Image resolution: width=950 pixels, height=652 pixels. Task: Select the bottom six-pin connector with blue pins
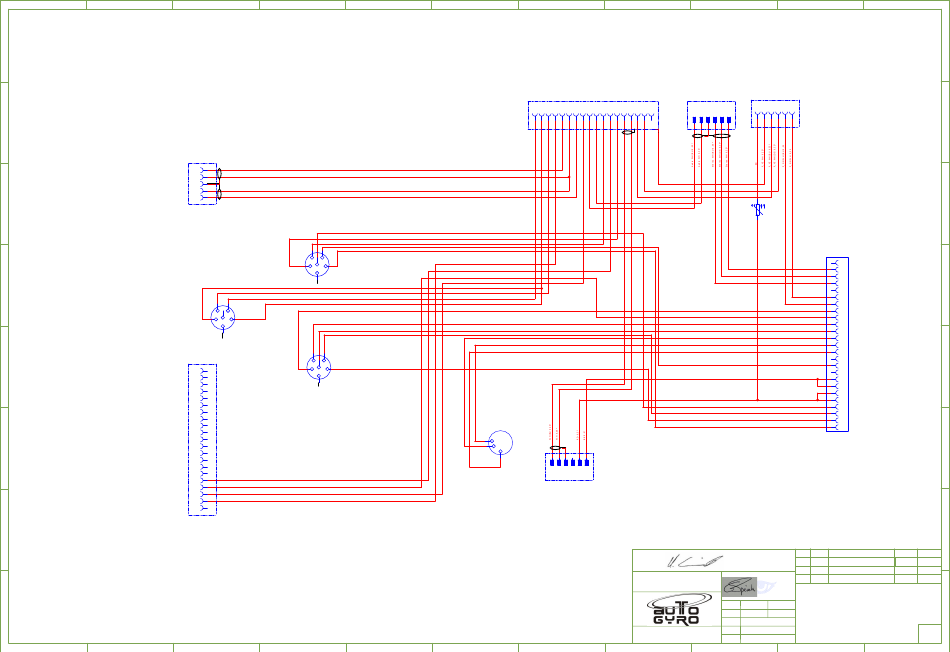click(x=570, y=467)
